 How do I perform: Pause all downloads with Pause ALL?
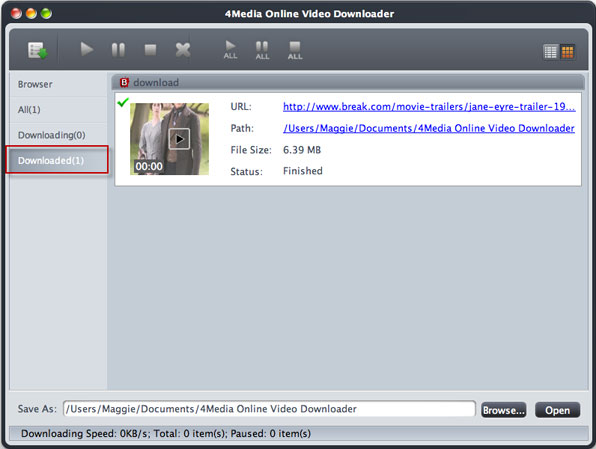pyautogui.click(x=262, y=50)
